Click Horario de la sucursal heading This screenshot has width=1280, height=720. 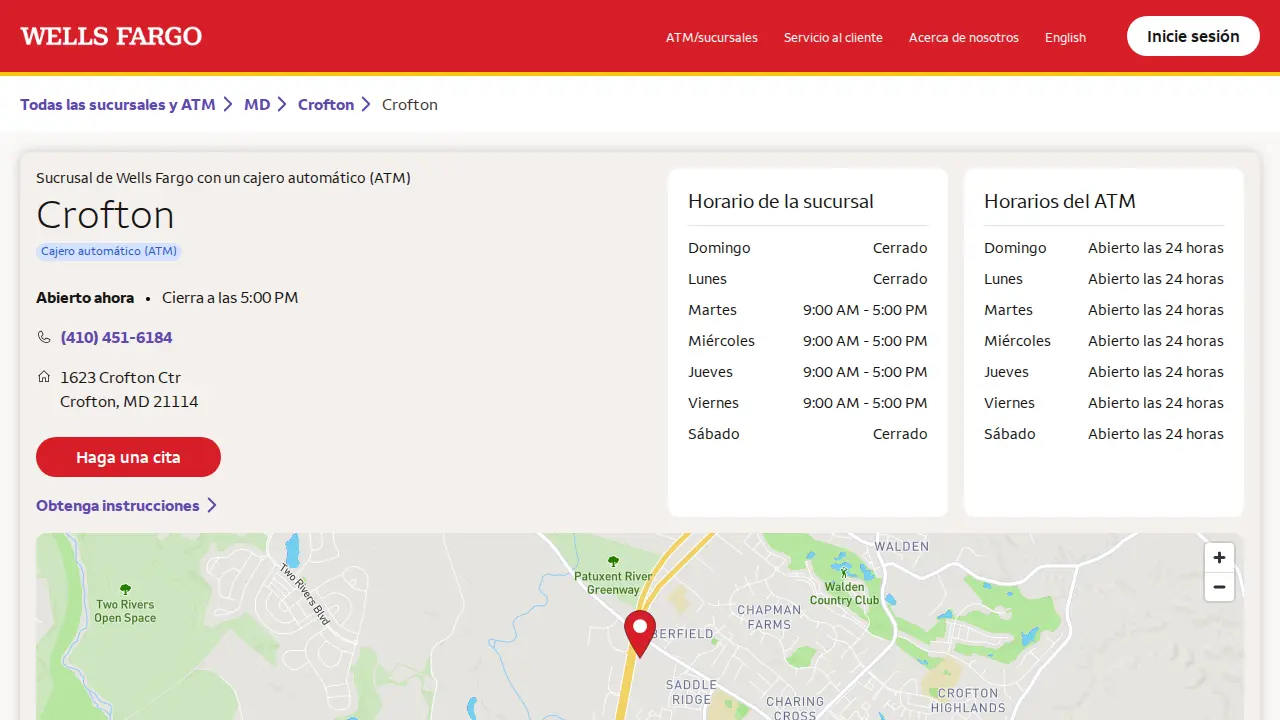[781, 201]
